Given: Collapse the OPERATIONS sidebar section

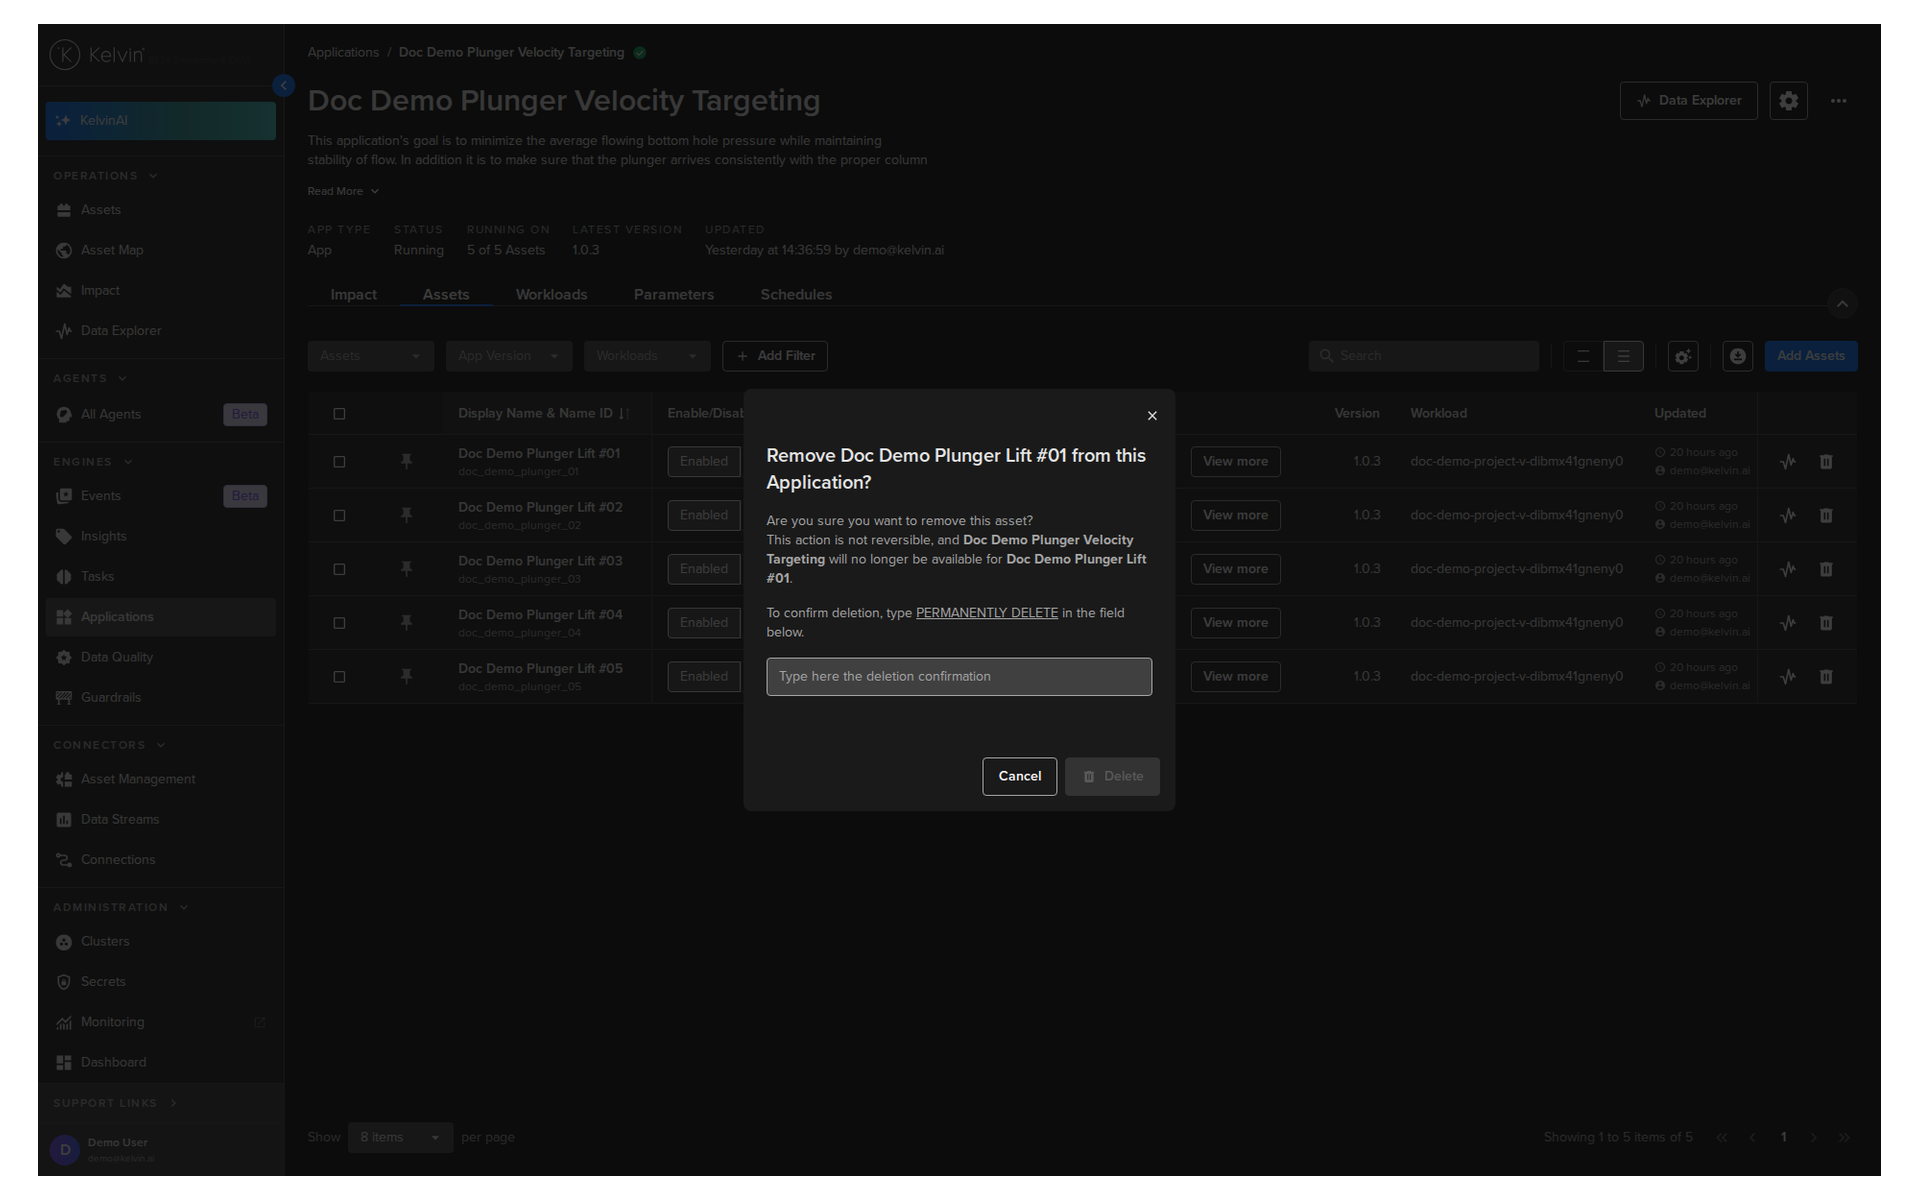Looking at the screenshot, I should point(105,176).
